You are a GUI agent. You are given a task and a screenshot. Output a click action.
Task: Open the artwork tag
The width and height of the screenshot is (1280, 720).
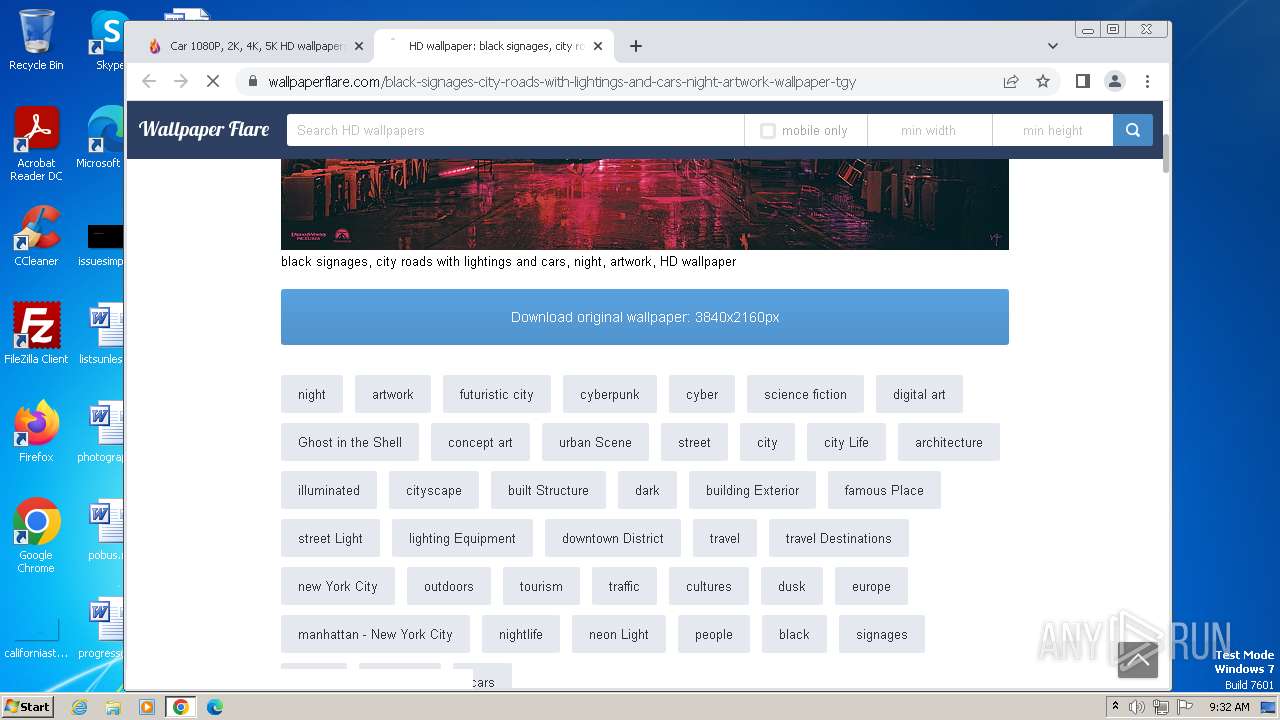(x=393, y=394)
